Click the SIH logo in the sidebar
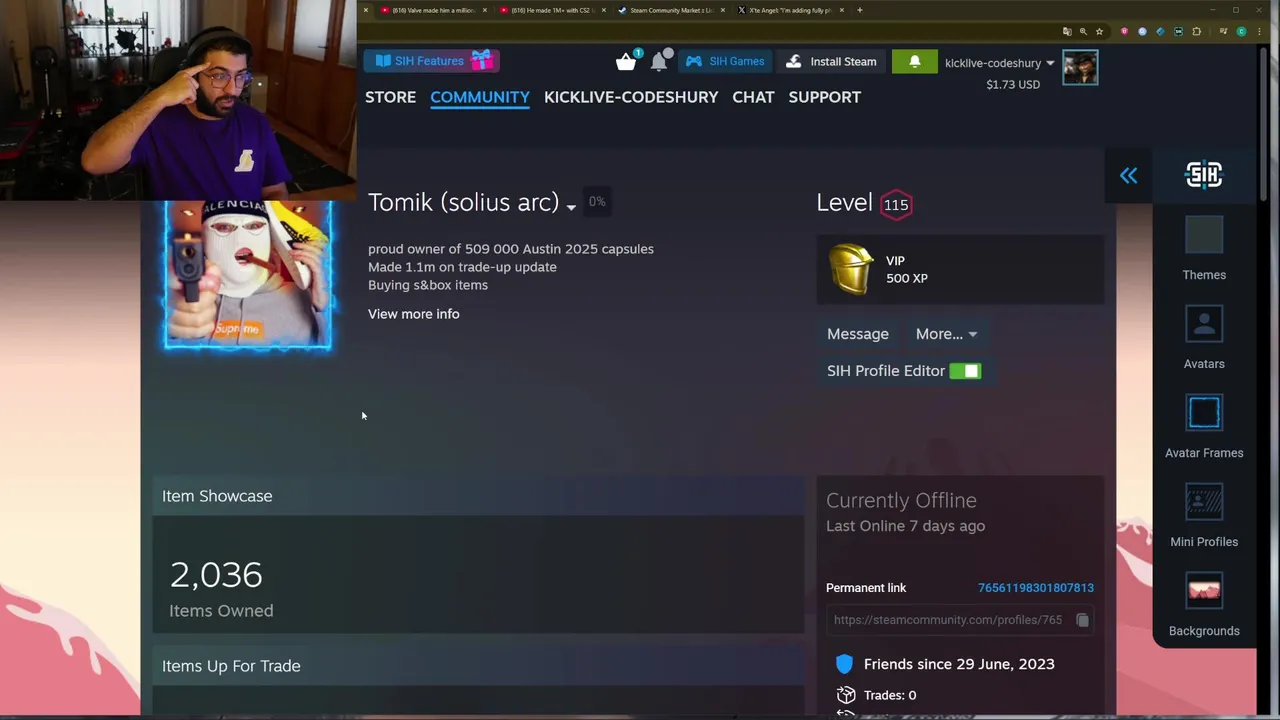Screen dimensions: 1280x720 pyautogui.click(x=1204, y=175)
